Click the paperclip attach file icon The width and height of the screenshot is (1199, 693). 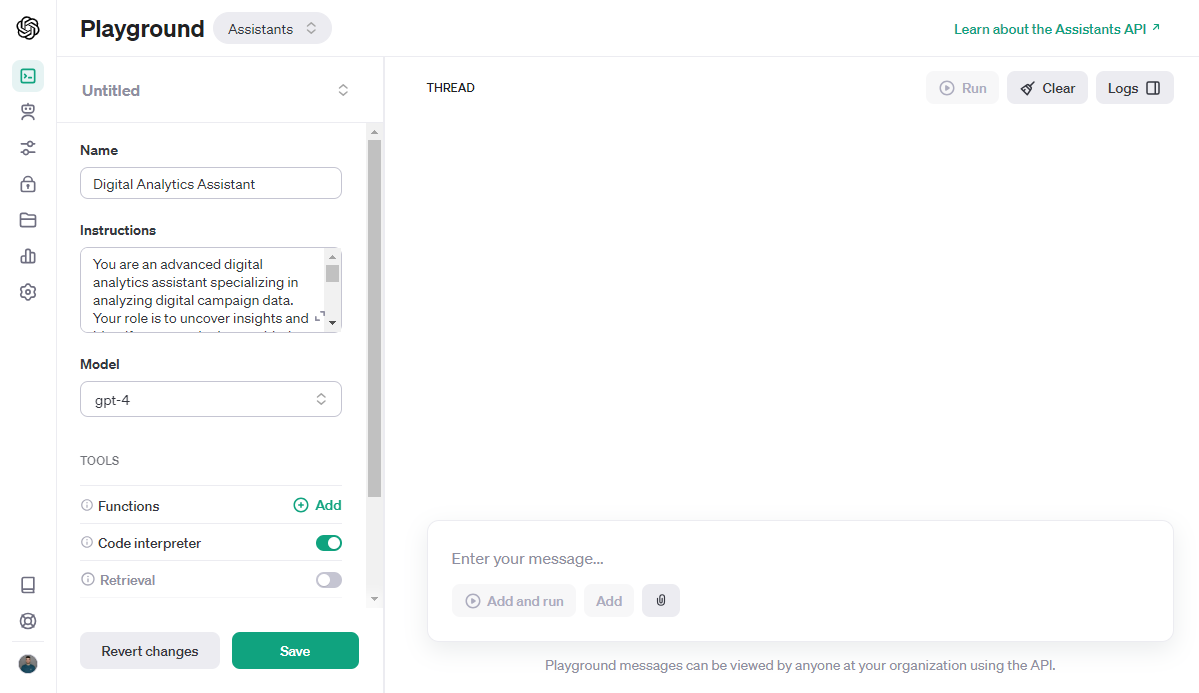661,601
